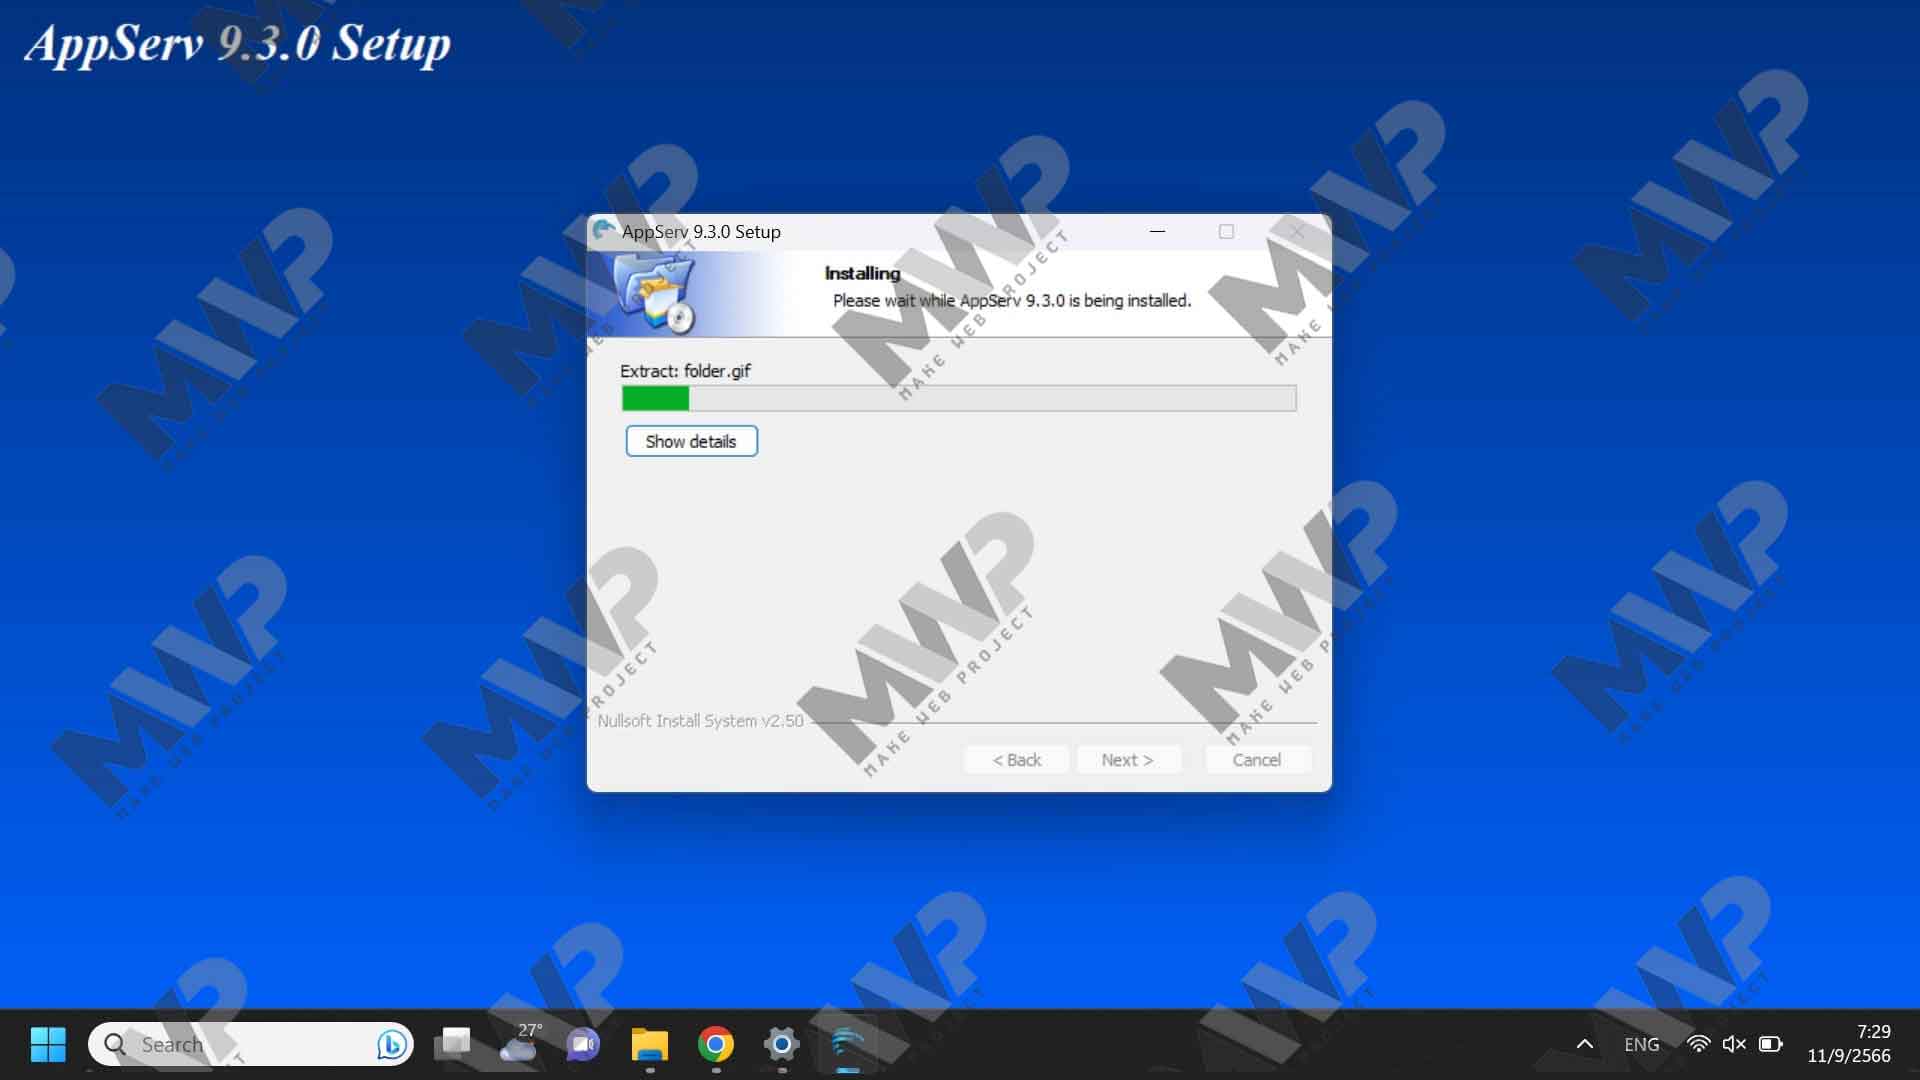The width and height of the screenshot is (1920, 1080).
Task: Show hidden system tray icons
Action: (x=1585, y=1044)
